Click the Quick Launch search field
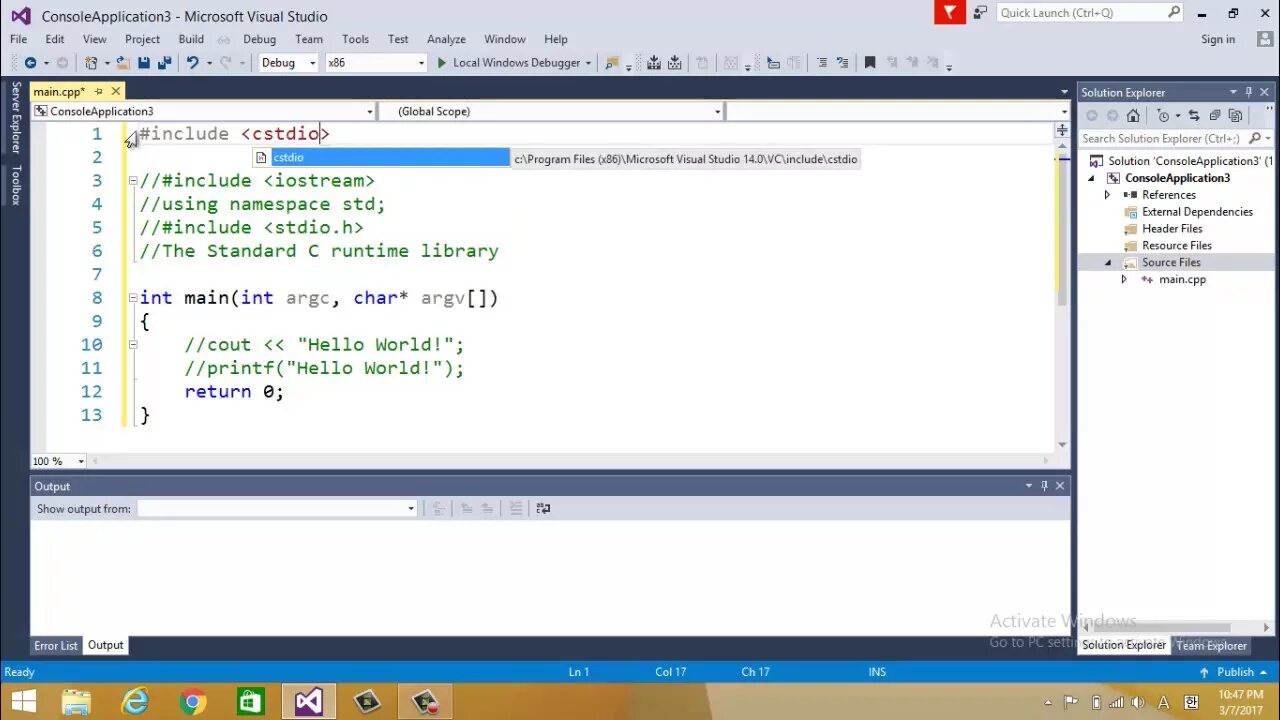This screenshot has width=1280, height=720. point(1090,13)
